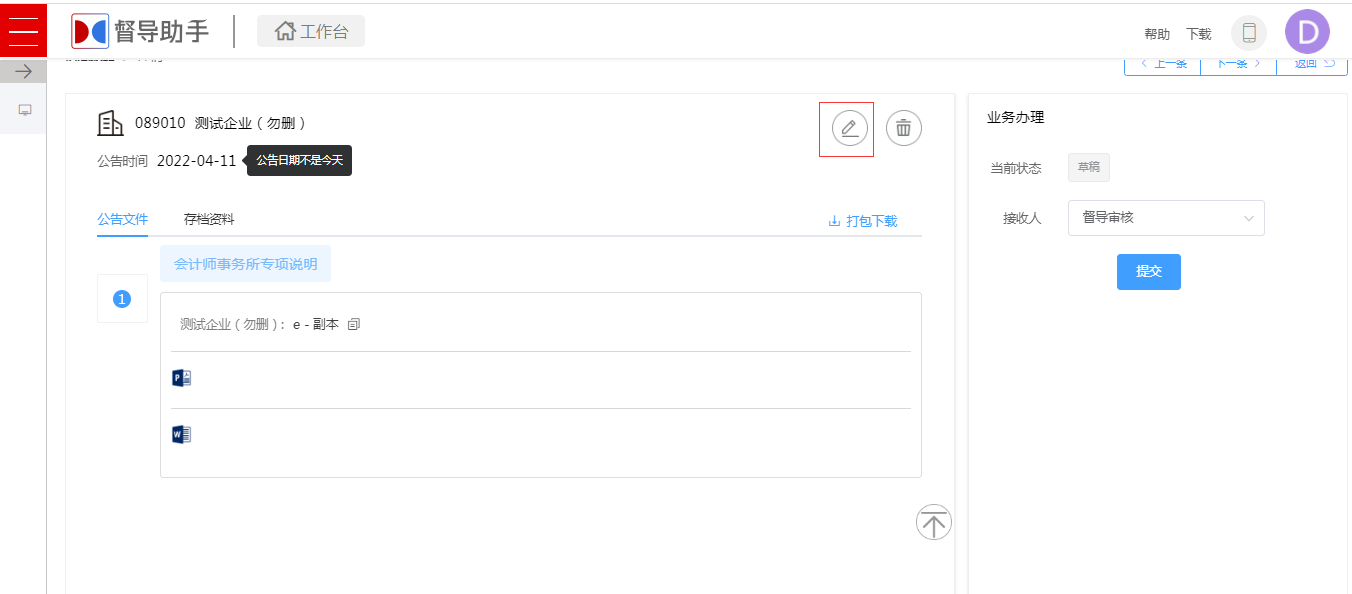Click the back-to-top arrow icon
The width and height of the screenshot is (1352, 594).
[934, 522]
